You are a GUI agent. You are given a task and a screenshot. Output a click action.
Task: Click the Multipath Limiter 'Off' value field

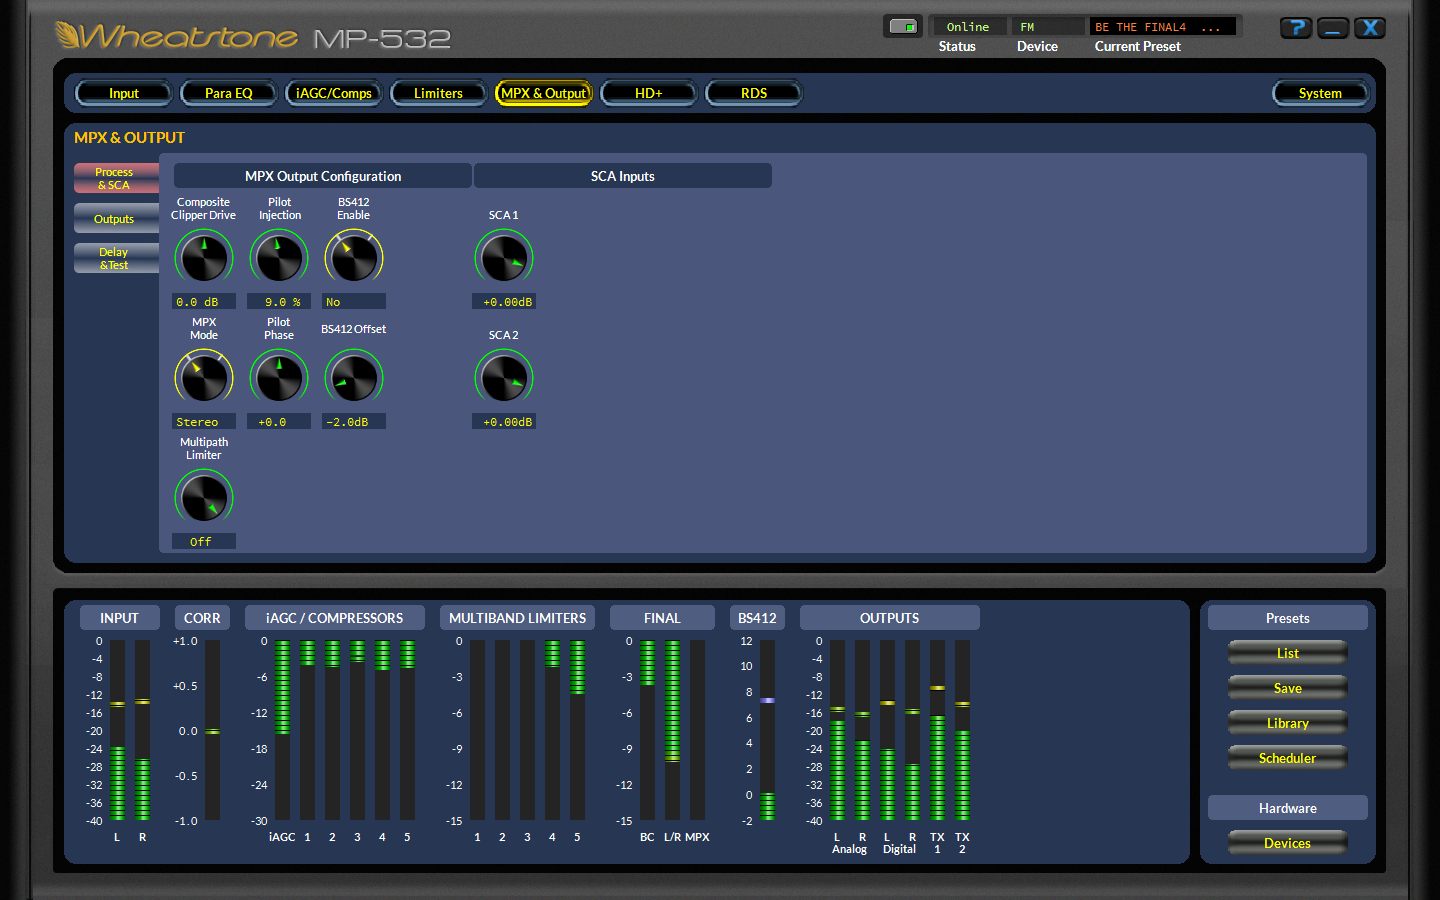pos(204,541)
